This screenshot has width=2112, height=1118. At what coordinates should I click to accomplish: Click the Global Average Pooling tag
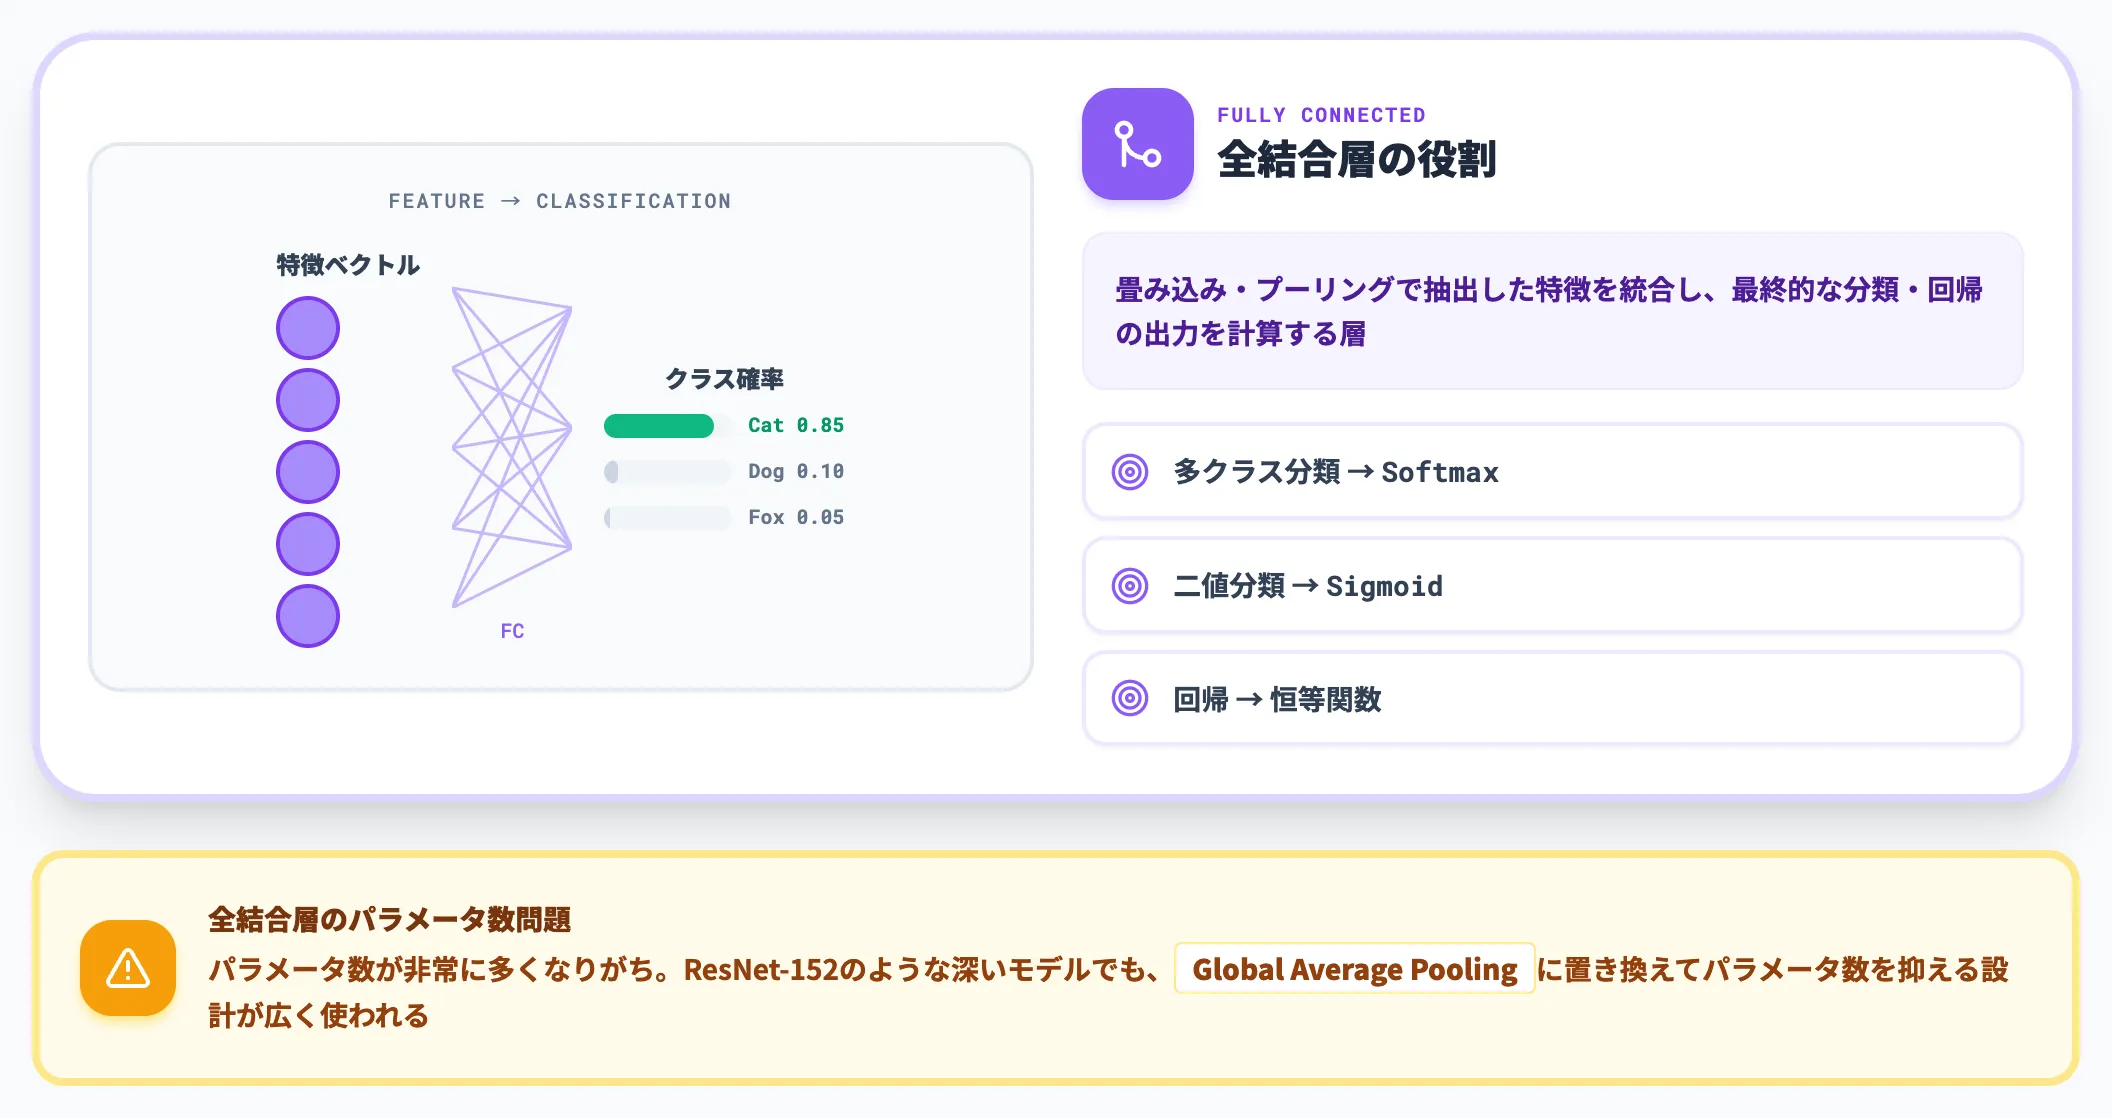pos(1355,969)
